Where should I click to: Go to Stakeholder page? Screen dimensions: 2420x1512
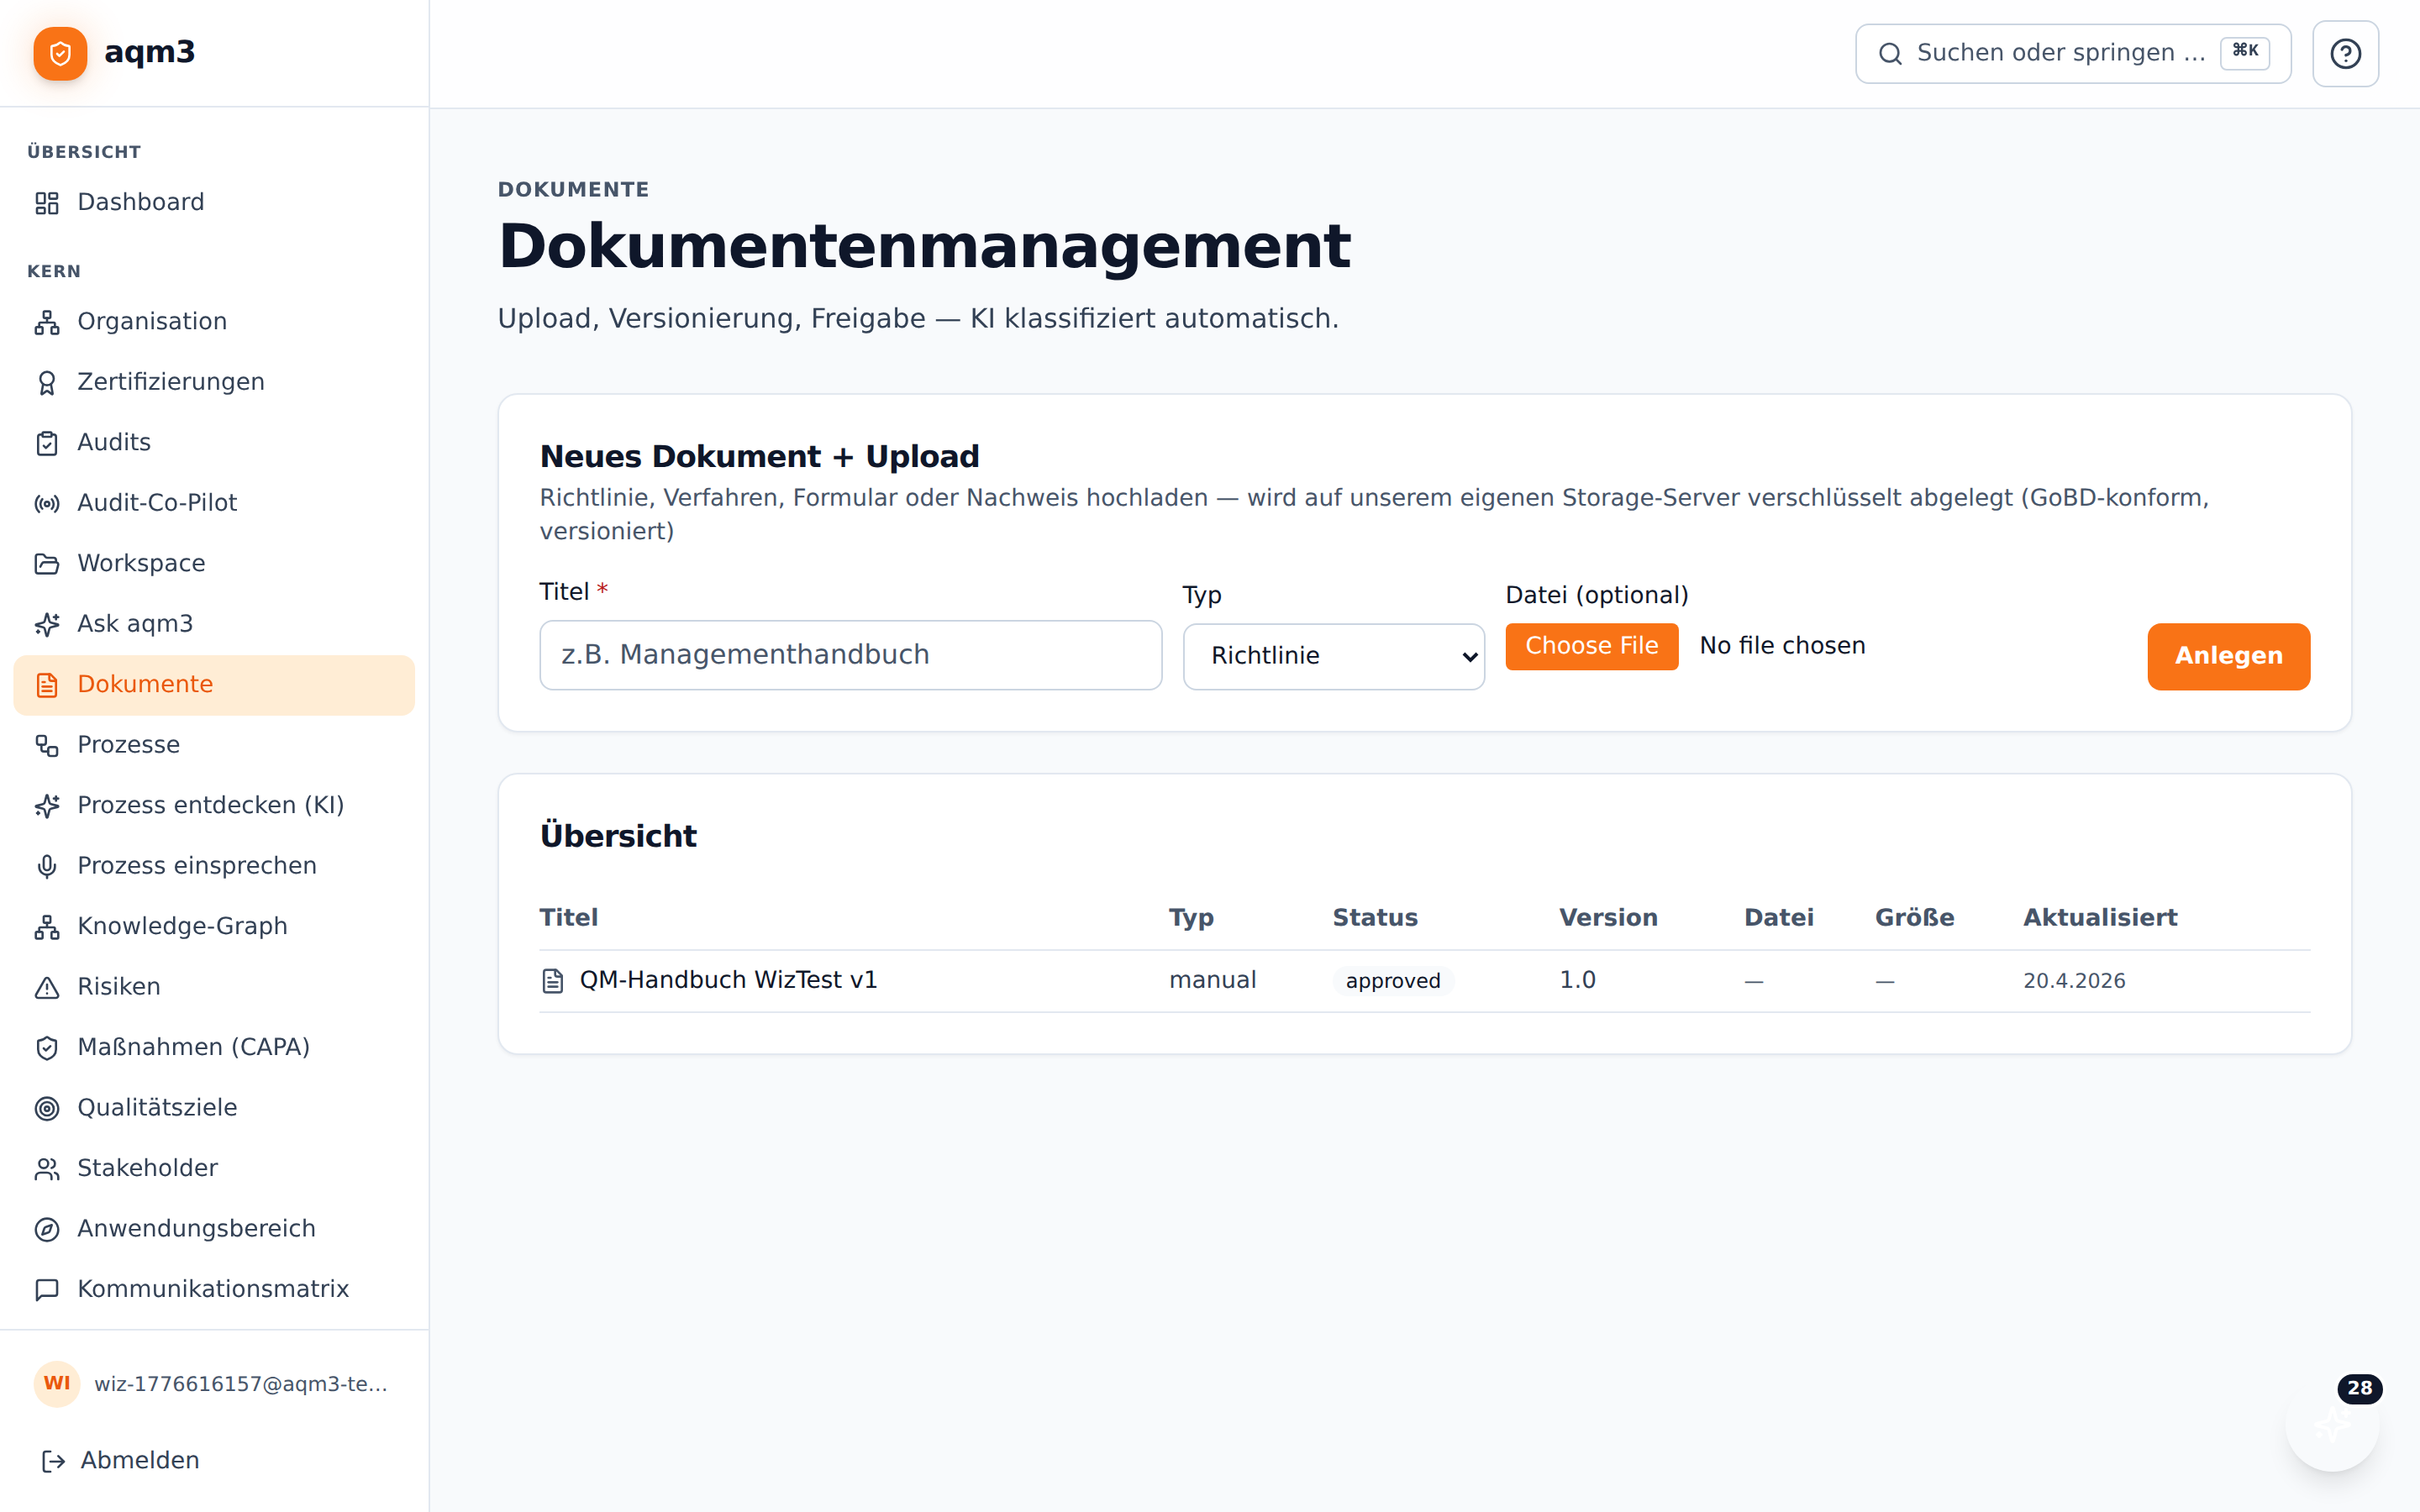[x=214, y=1169]
